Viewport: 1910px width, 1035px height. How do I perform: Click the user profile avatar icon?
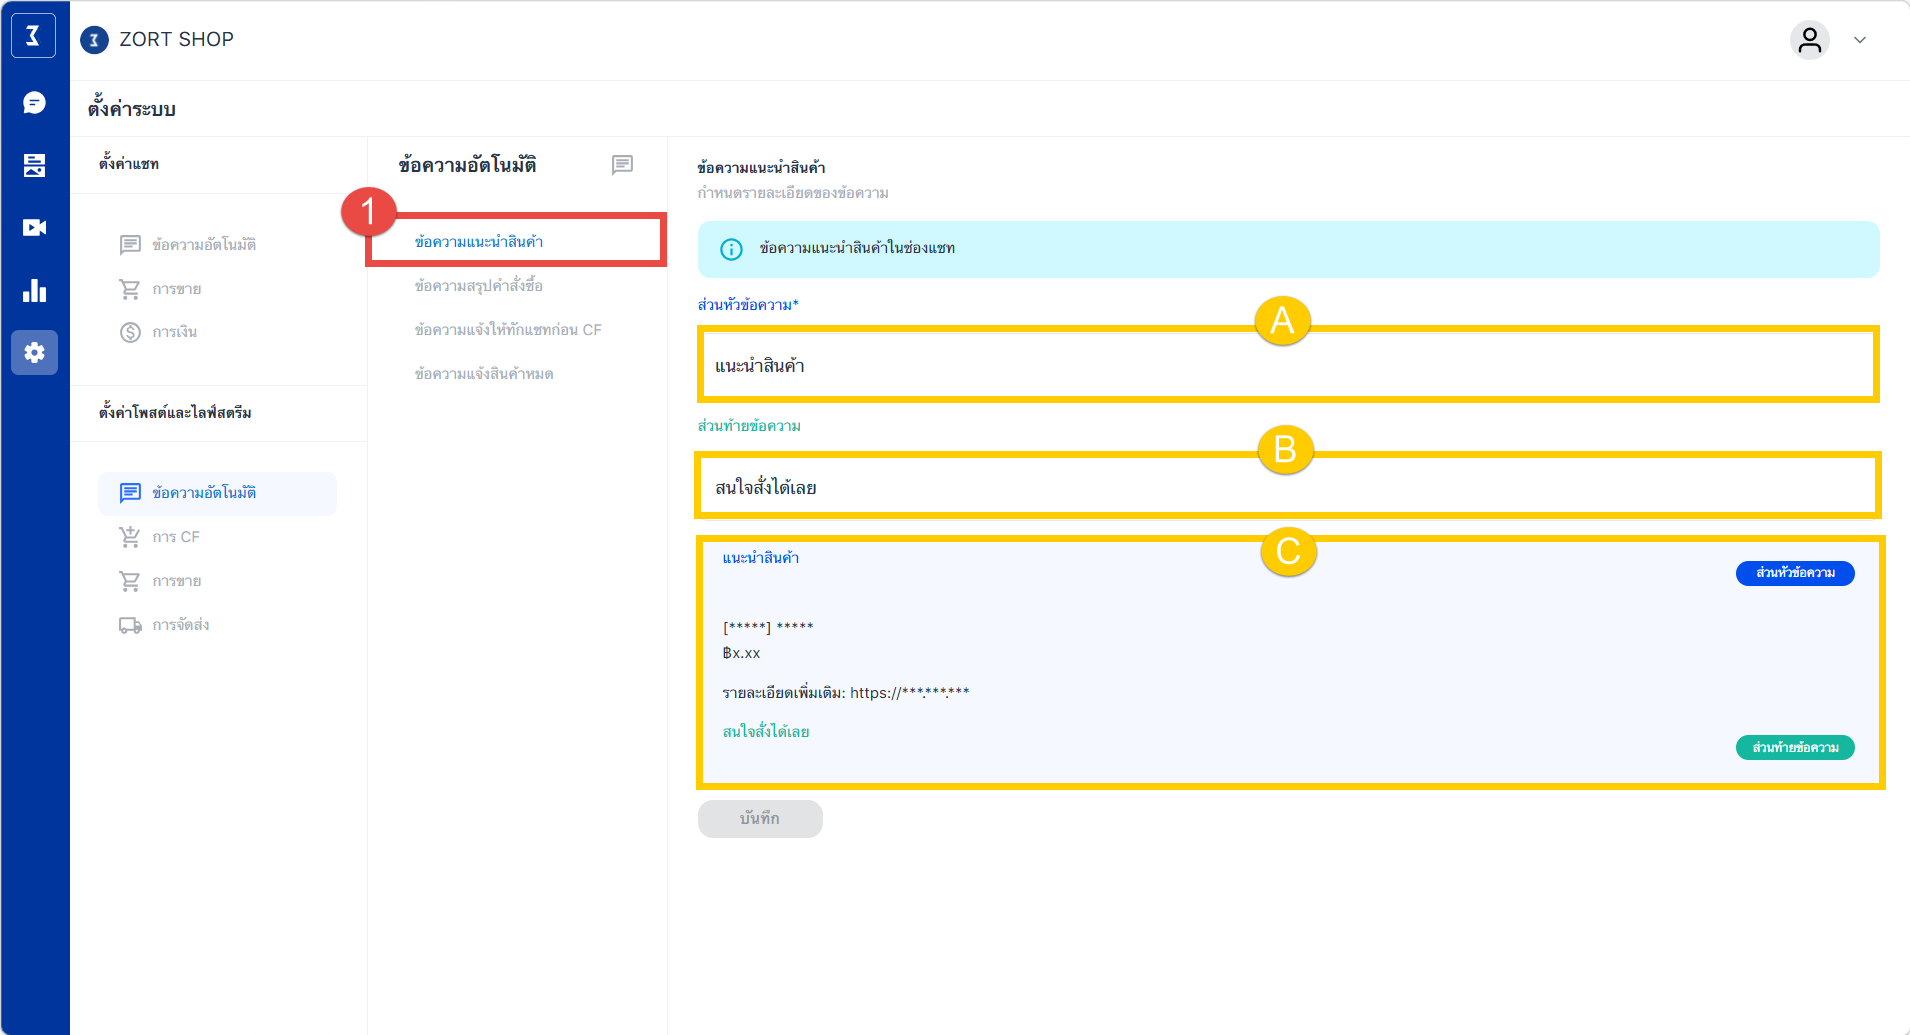pos(1809,40)
